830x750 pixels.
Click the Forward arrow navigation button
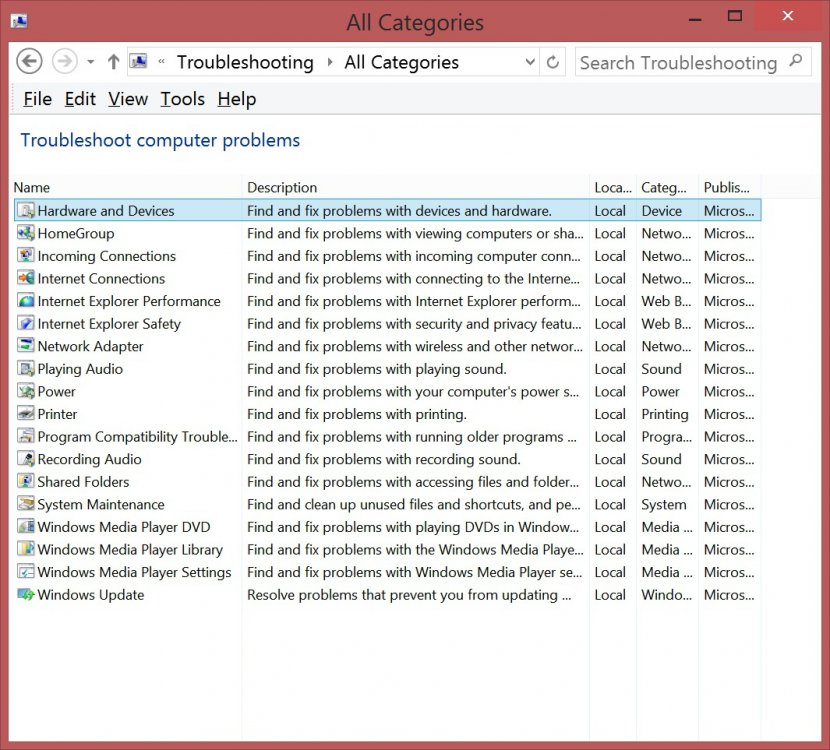coord(65,61)
